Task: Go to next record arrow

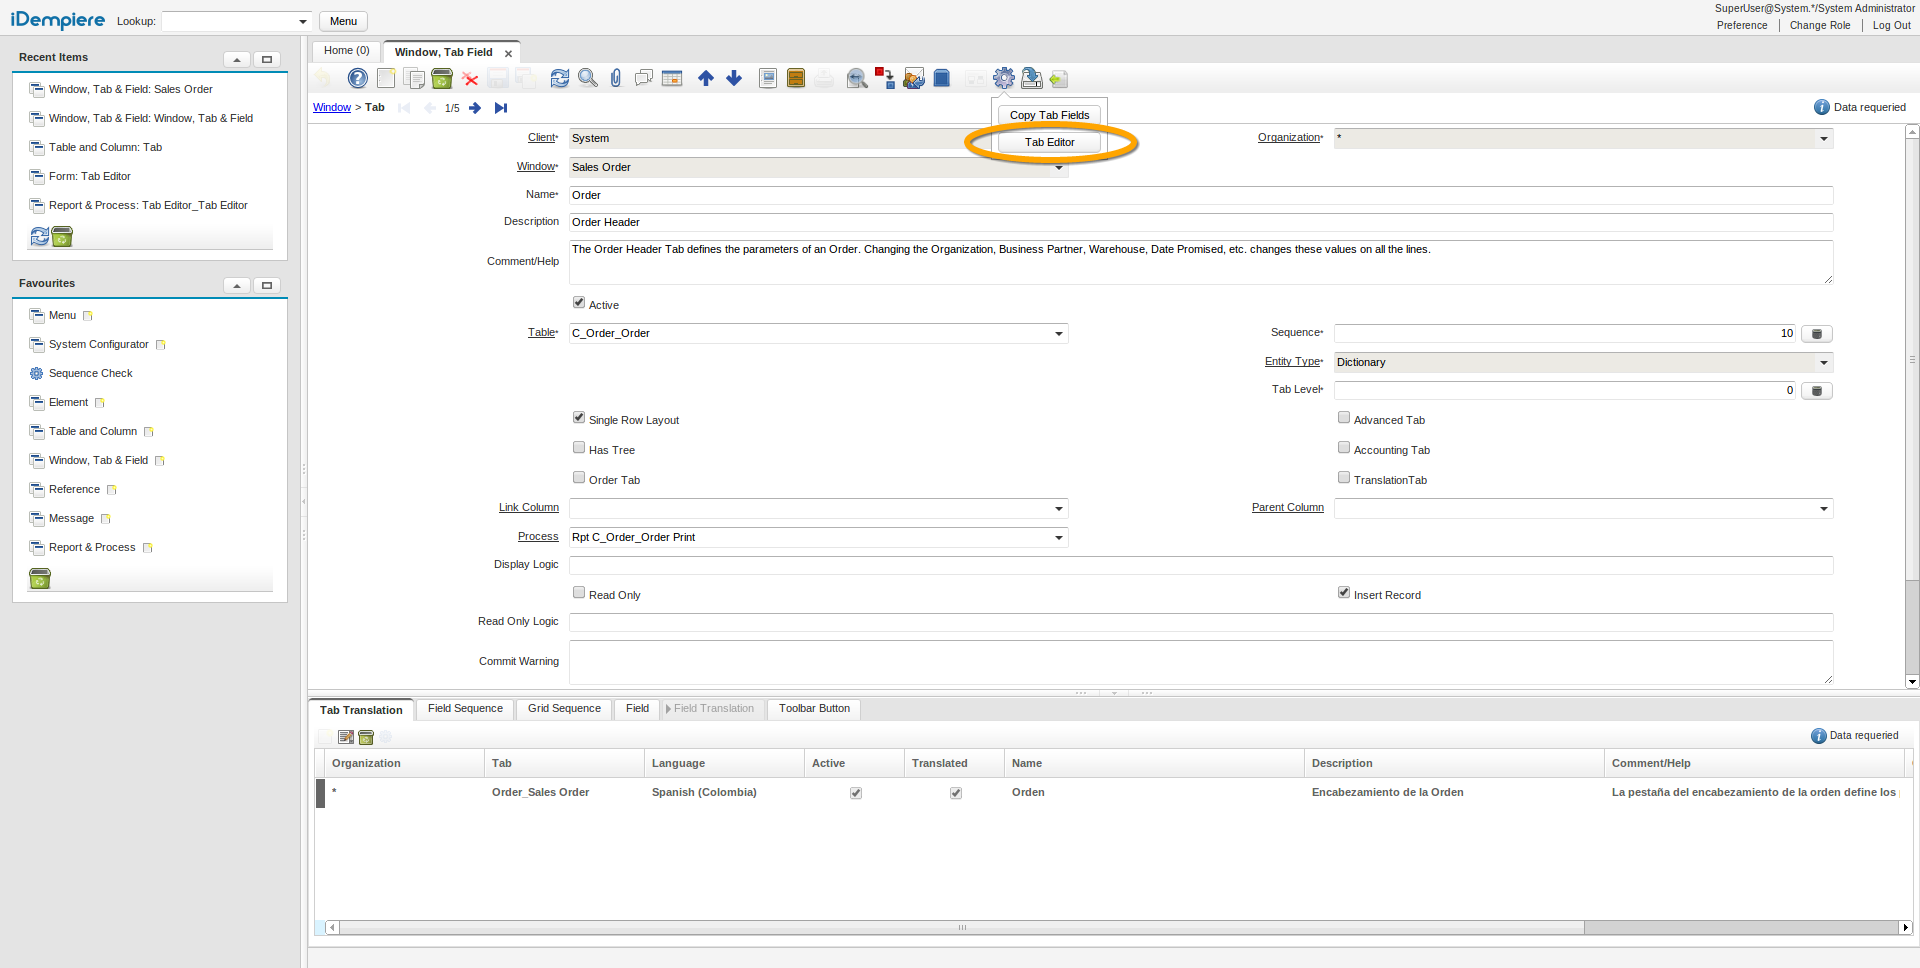Action: (475, 108)
